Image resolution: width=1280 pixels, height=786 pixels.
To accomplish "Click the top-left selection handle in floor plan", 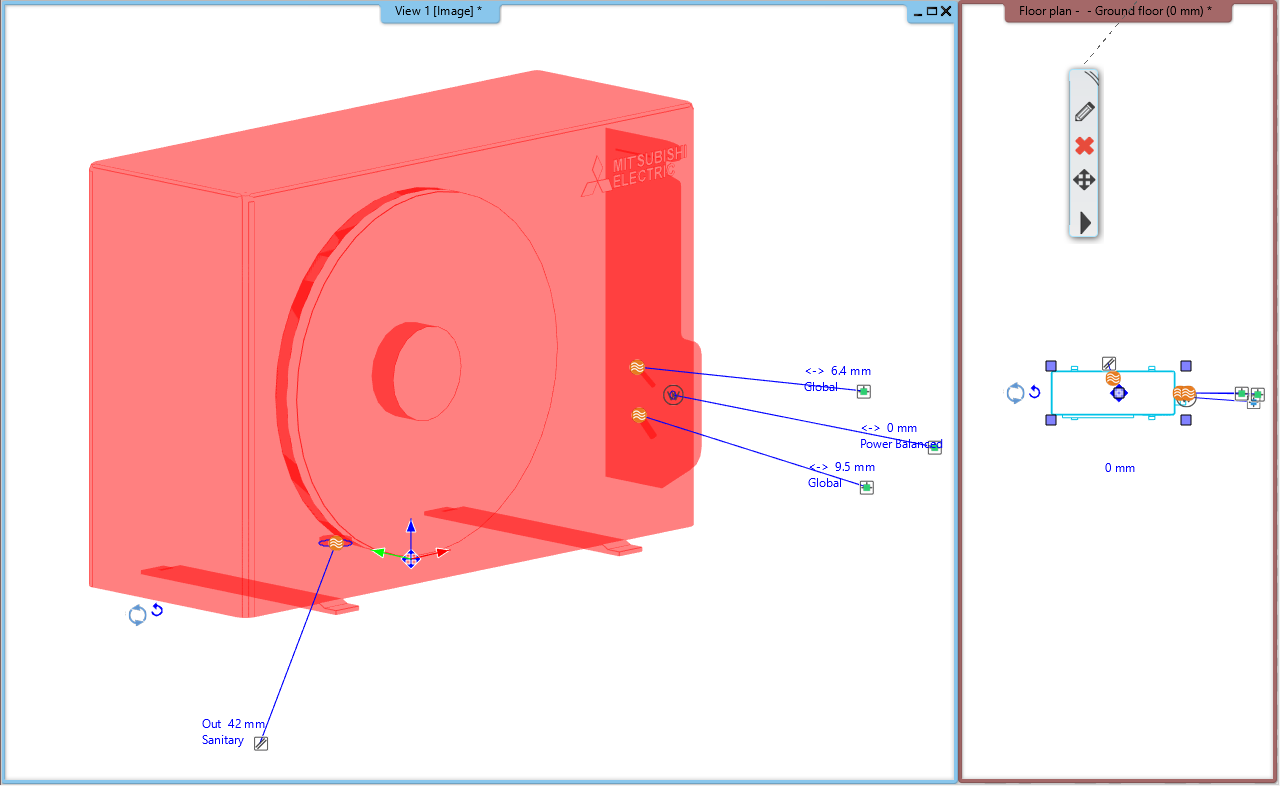I will (x=1051, y=366).
